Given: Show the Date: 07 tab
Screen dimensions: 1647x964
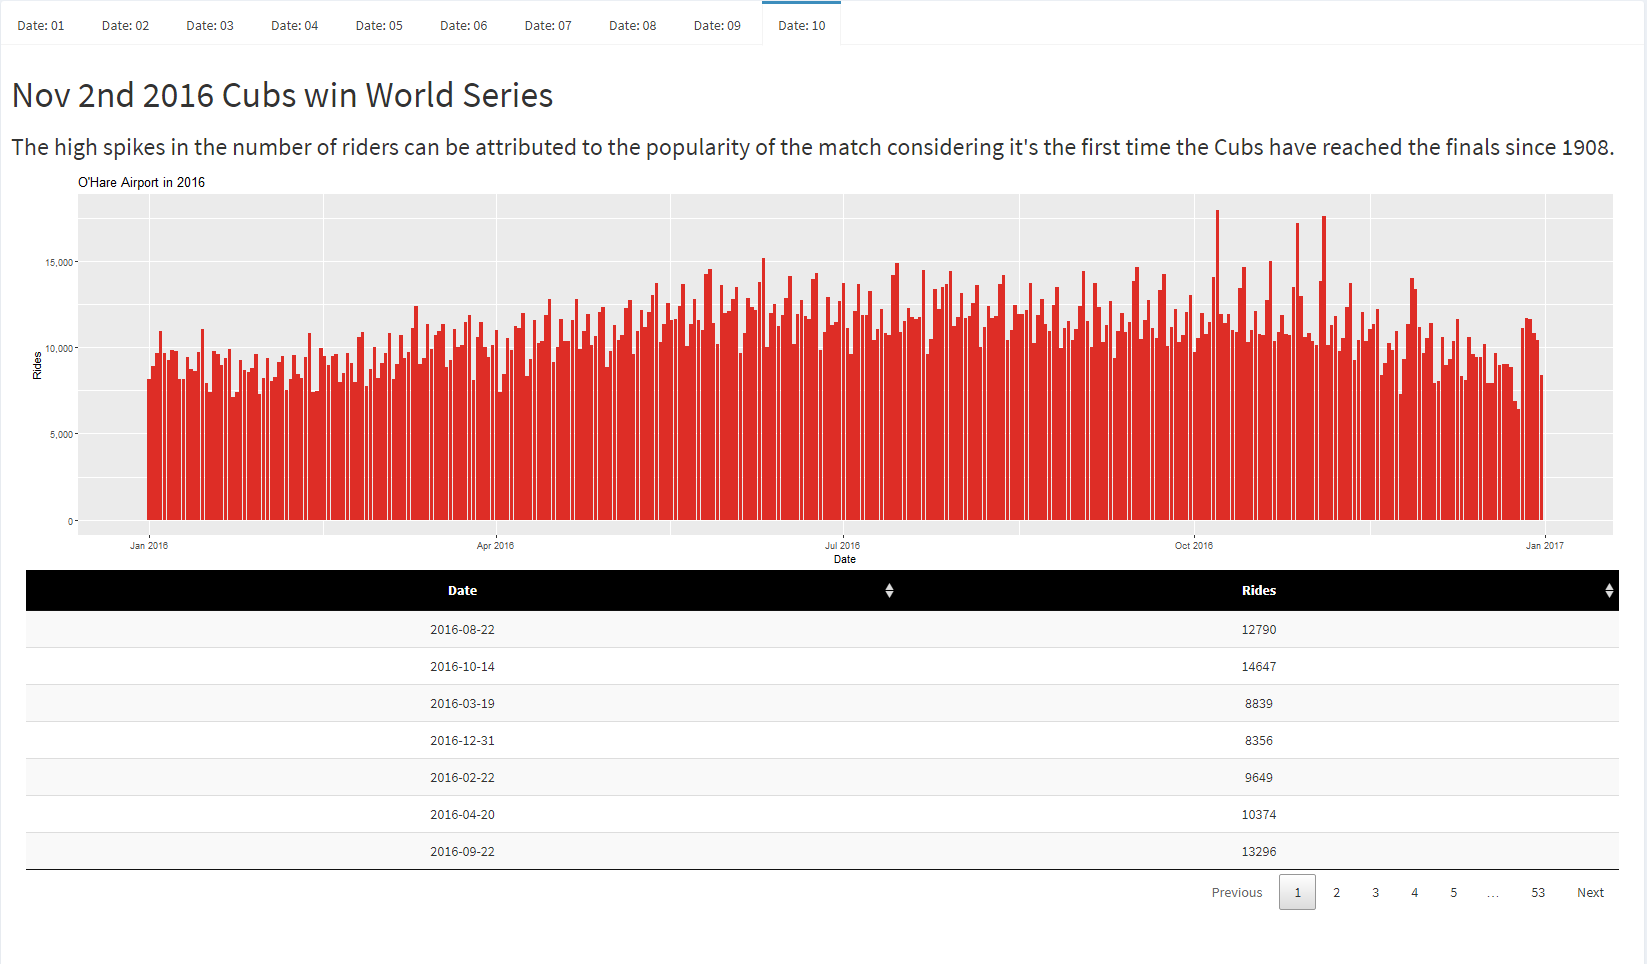Looking at the screenshot, I should point(548,25).
